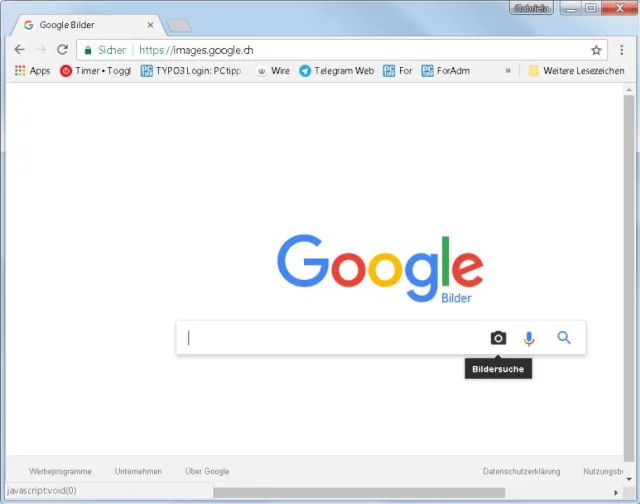The width and height of the screenshot is (640, 504).
Task: Open the Werbeprogramme footer link
Action: [60, 471]
